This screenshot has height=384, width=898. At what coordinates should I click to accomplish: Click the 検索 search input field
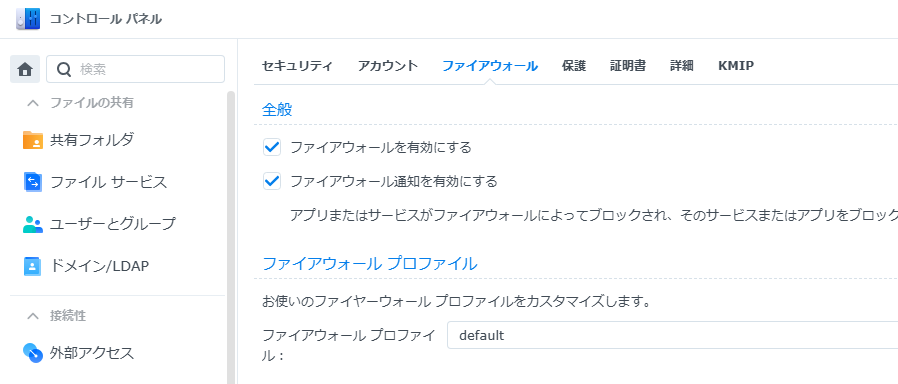coord(135,69)
